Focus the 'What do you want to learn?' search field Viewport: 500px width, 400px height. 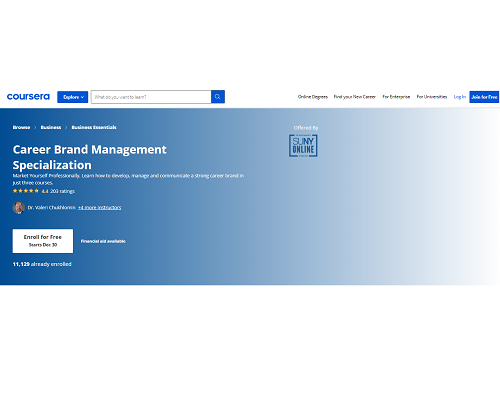(x=151, y=97)
